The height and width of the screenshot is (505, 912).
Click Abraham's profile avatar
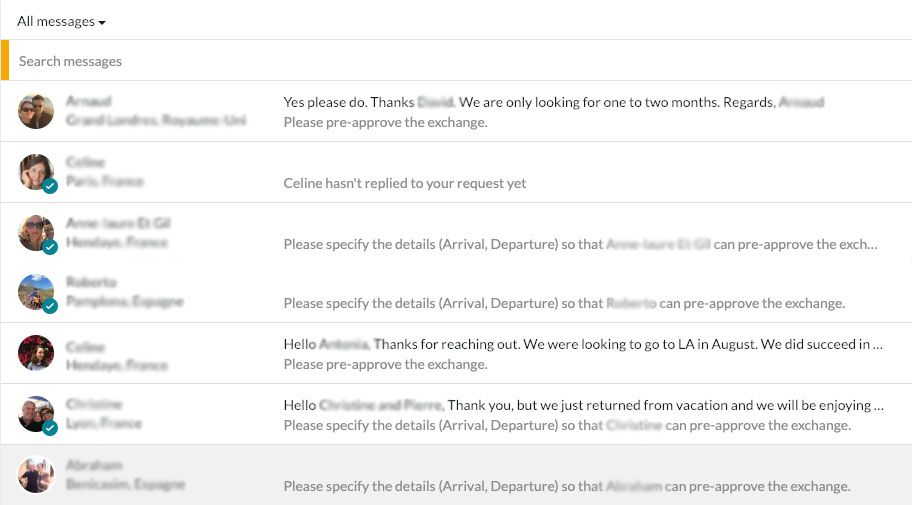coord(36,475)
